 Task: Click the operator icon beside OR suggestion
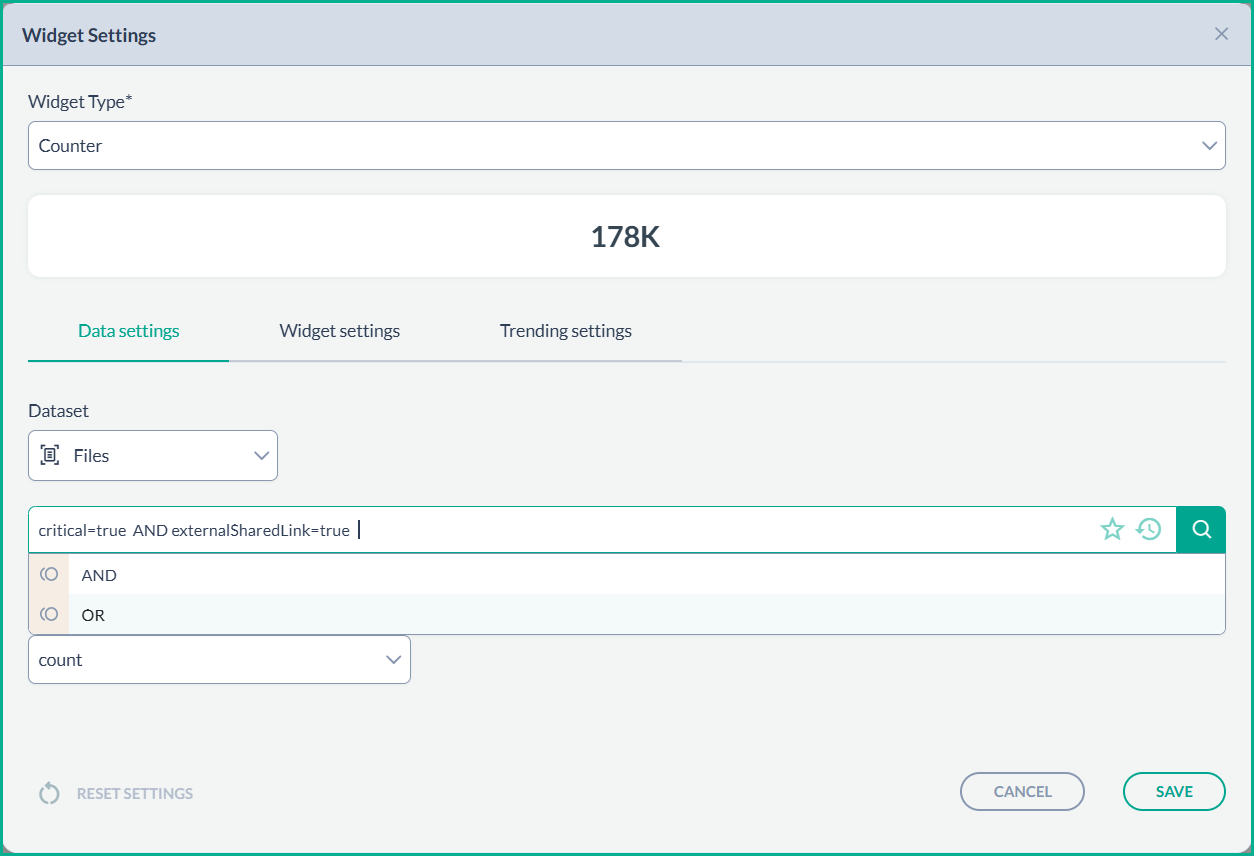coord(49,615)
